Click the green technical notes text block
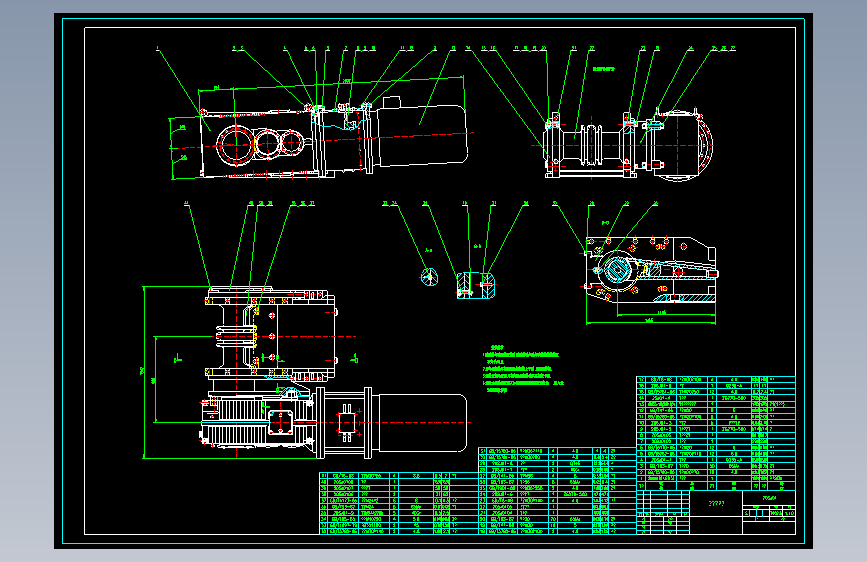Image resolution: width=867 pixels, height=562 pixels. point(523,369)
